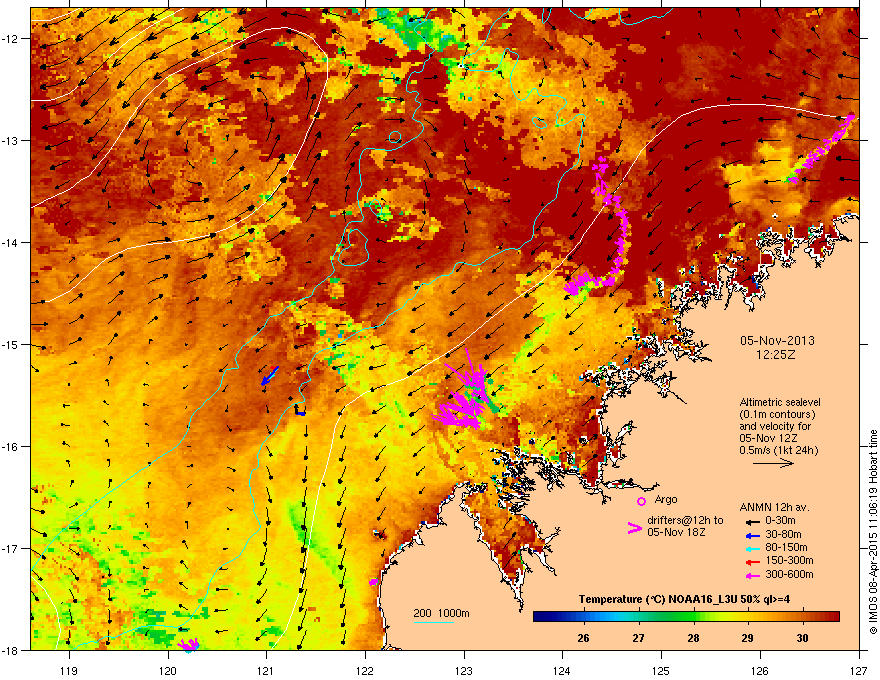Click the blue mooring current arrow near 121E 15.3S
This screenshot has height=680, width=880.
click(x=269, y=376)
